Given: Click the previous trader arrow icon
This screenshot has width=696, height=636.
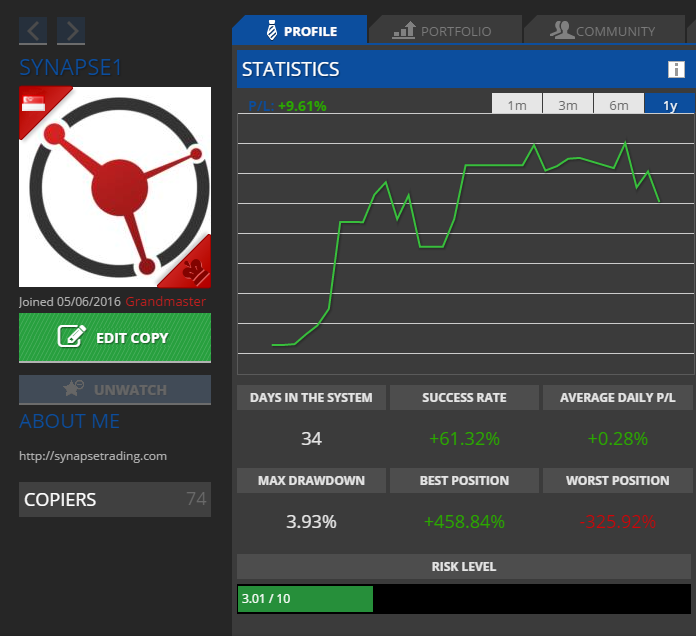Looking at the screenshot, I should pyautogui.click(x=33, y=31).
